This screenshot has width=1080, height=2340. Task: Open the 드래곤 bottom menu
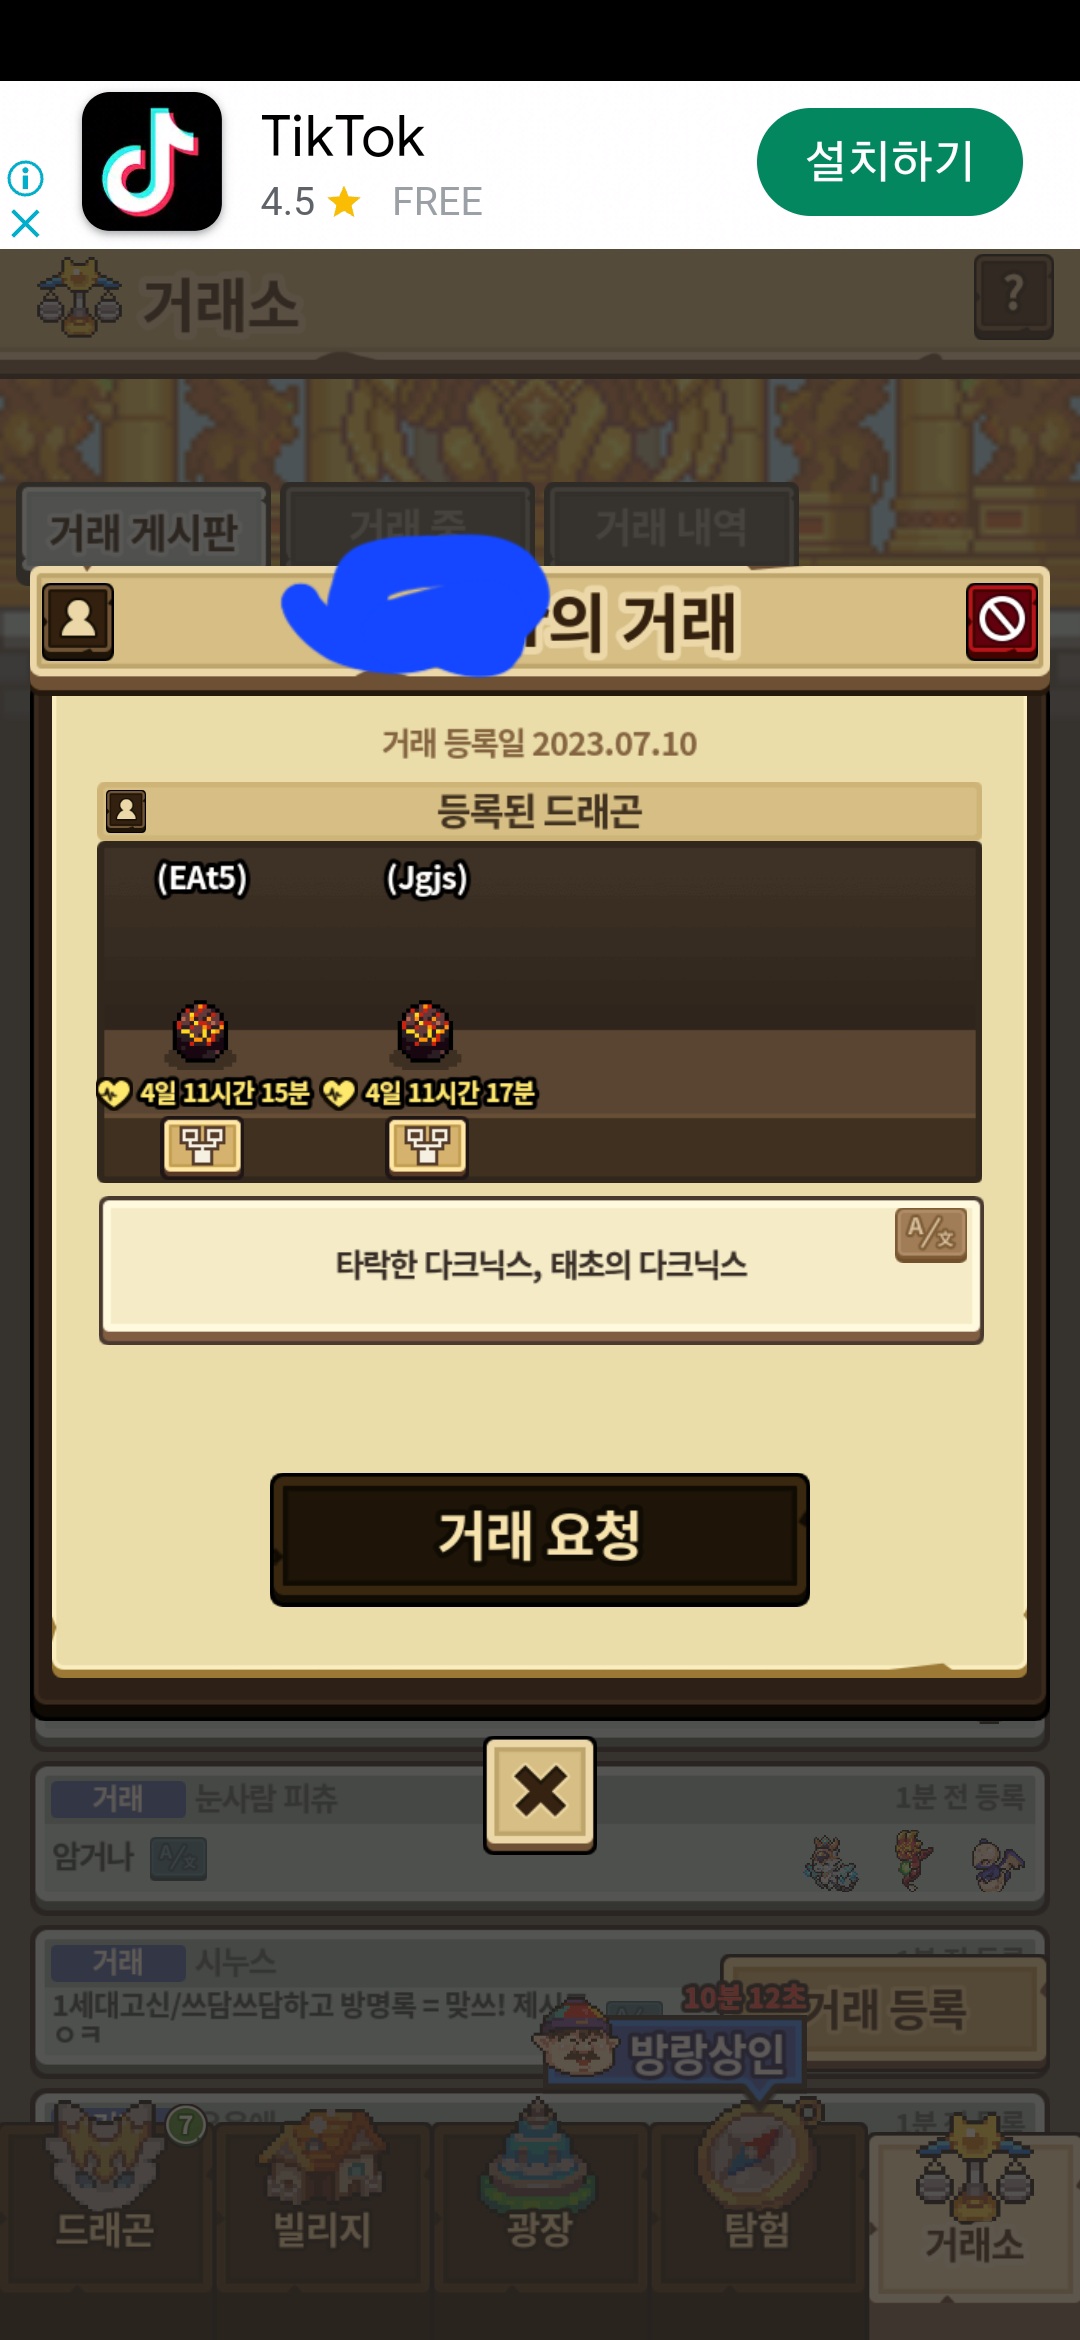click(x=105, y=2190)
